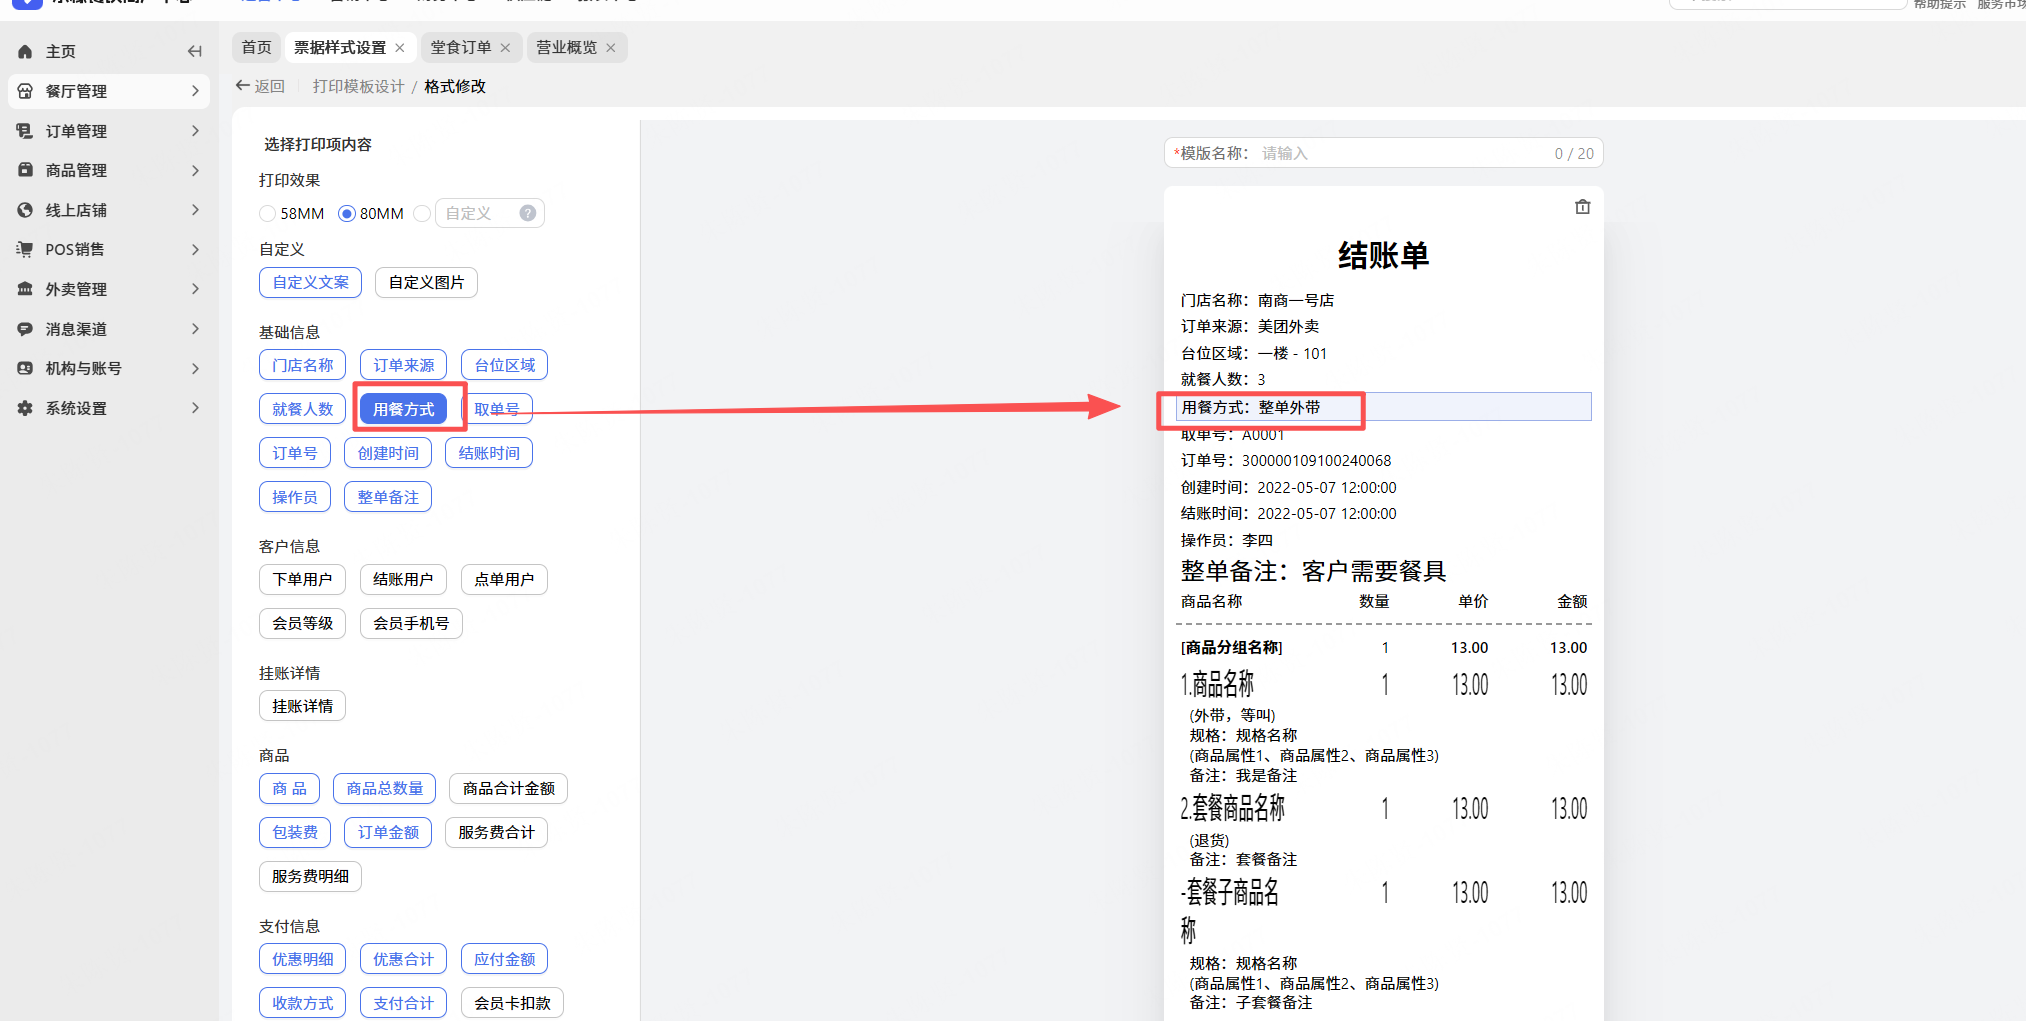Click the help question mark icon

[528, 213]
